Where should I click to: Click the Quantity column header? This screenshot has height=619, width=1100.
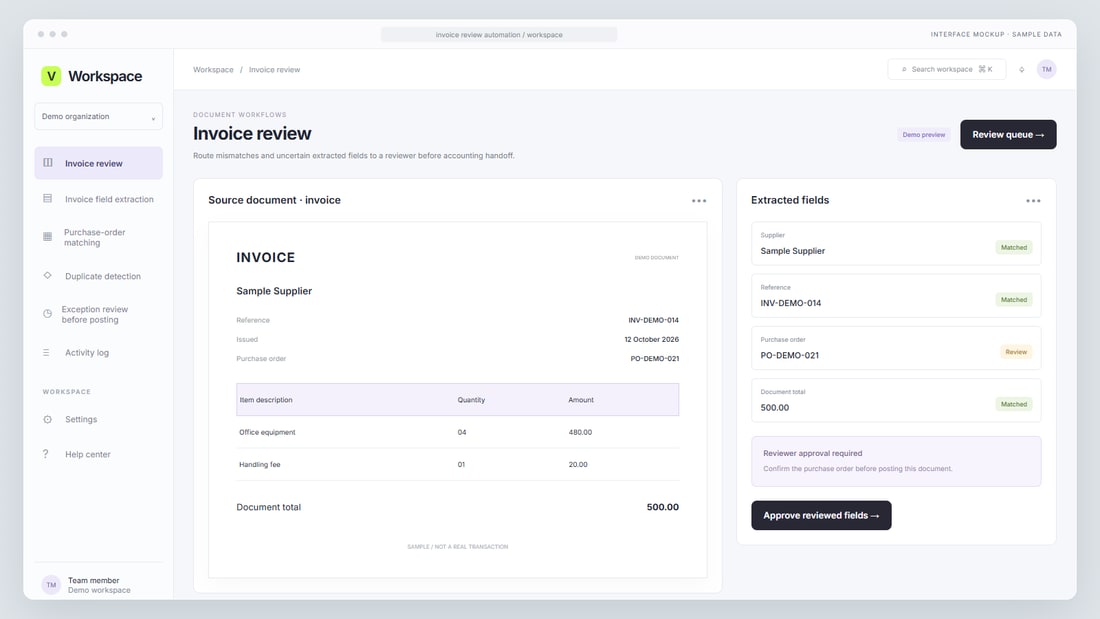point(471,400)
